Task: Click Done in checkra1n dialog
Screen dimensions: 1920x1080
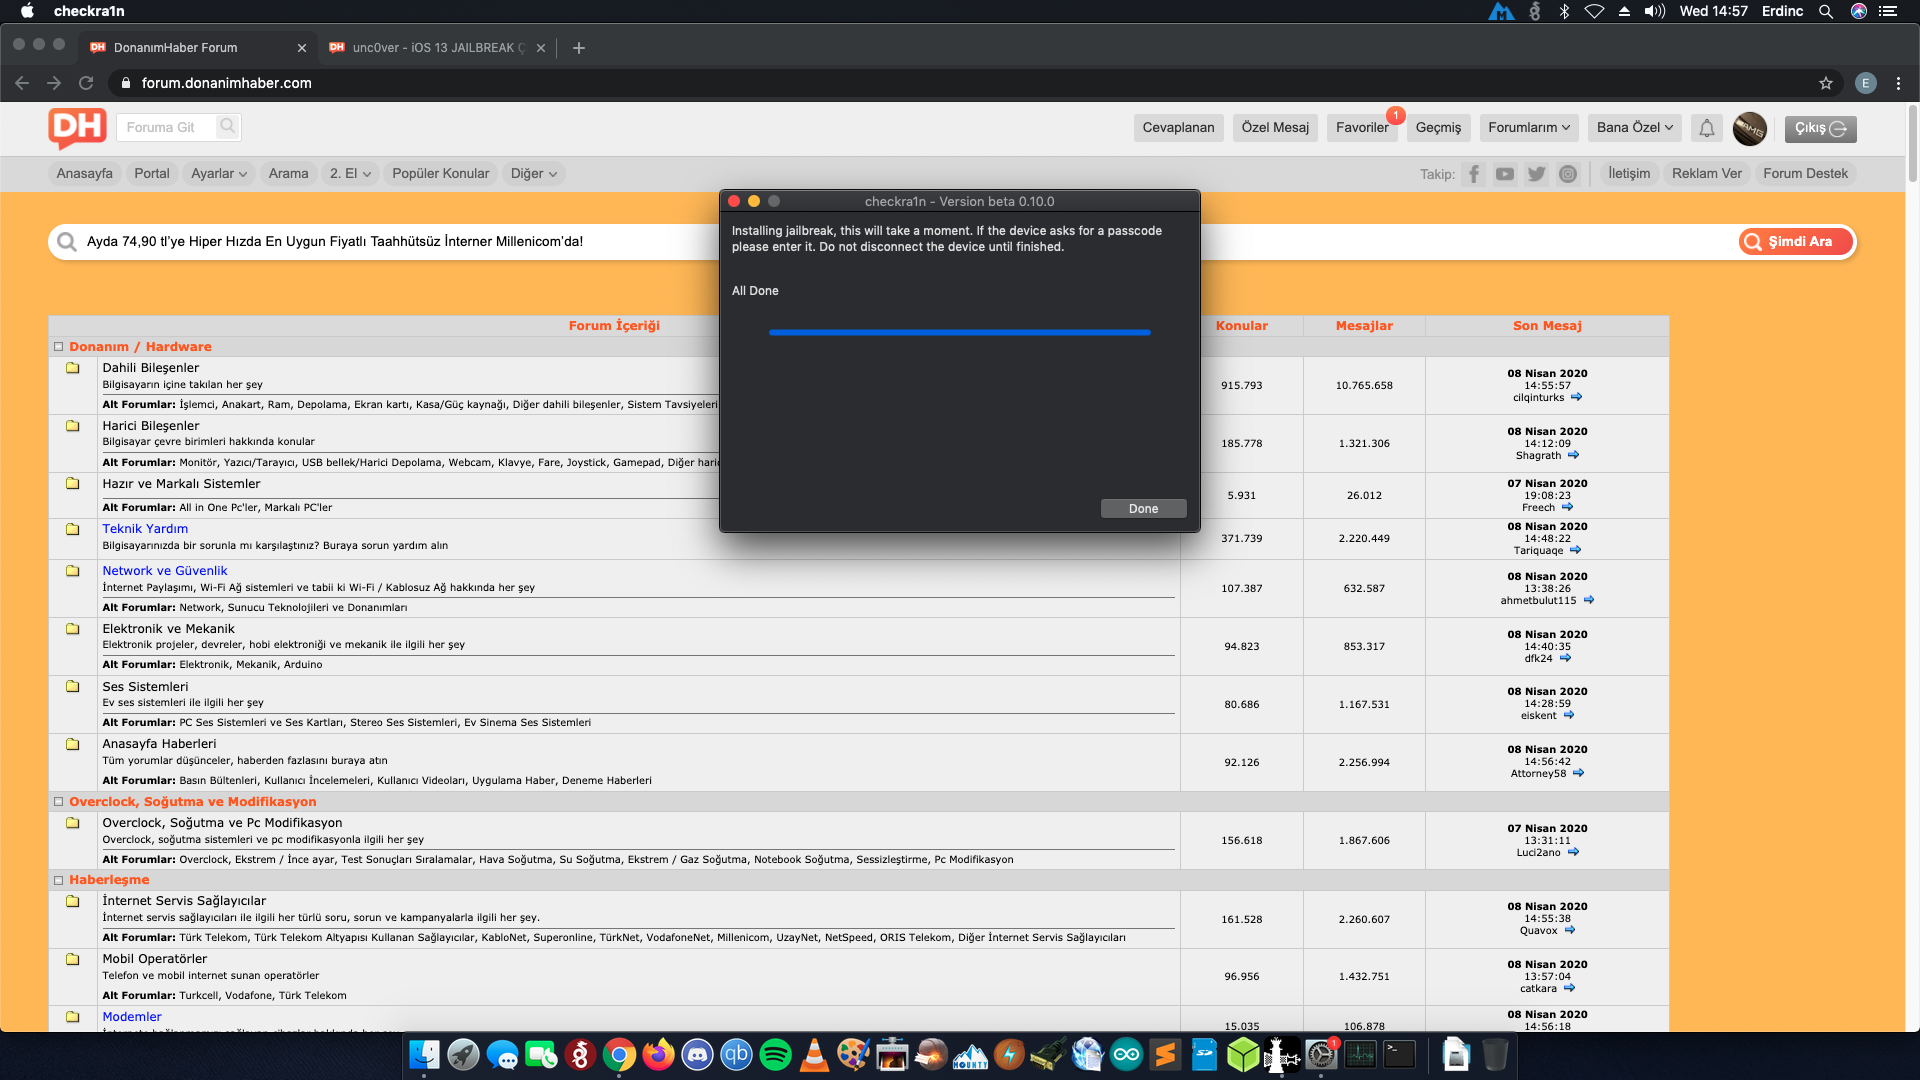Action: click(x=1143, y=509)
